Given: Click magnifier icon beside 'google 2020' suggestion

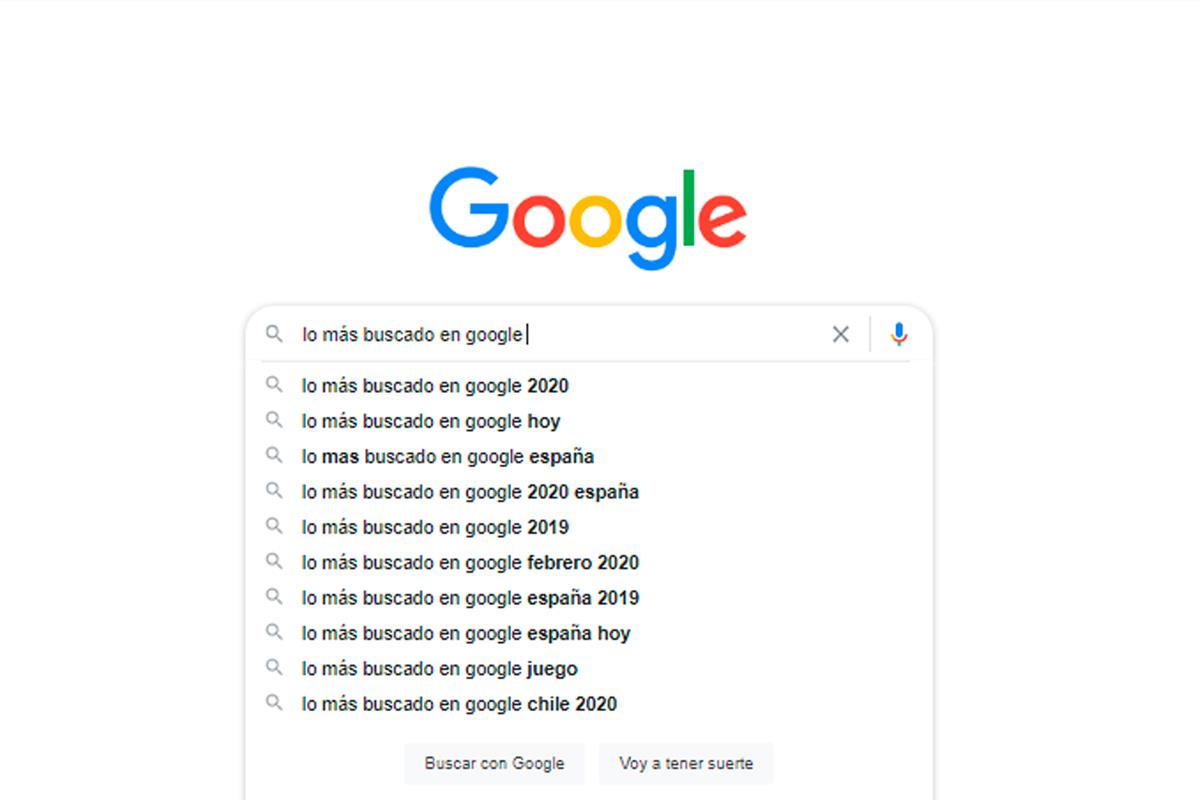Looking at the screenshot, I should point(274,385).
